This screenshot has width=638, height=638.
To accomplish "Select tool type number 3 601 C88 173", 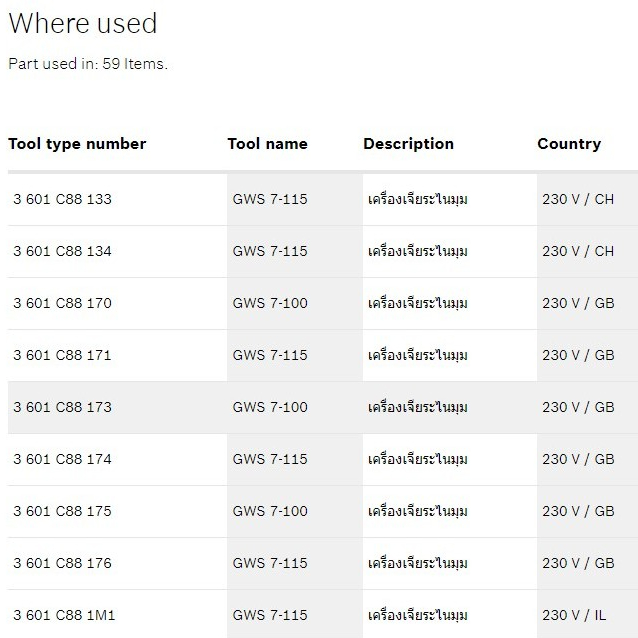I will pyautogui.click(x=62, y=407).
